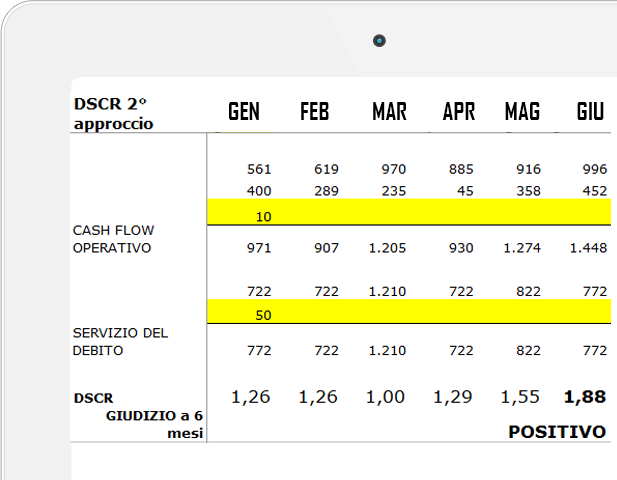Select the MAR column header
The height and width of the screenshot is (480, 617).
coord(389,111)
